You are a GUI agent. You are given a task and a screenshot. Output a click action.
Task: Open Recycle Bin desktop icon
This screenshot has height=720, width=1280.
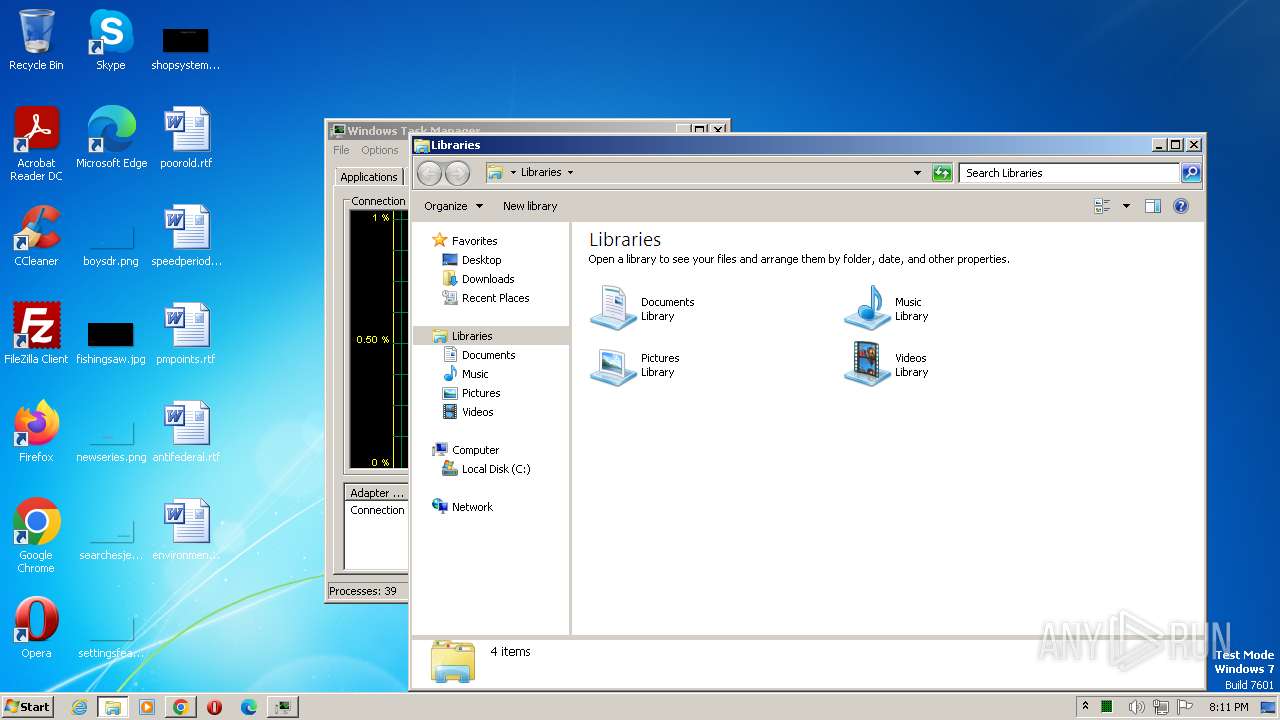(36, 40)
